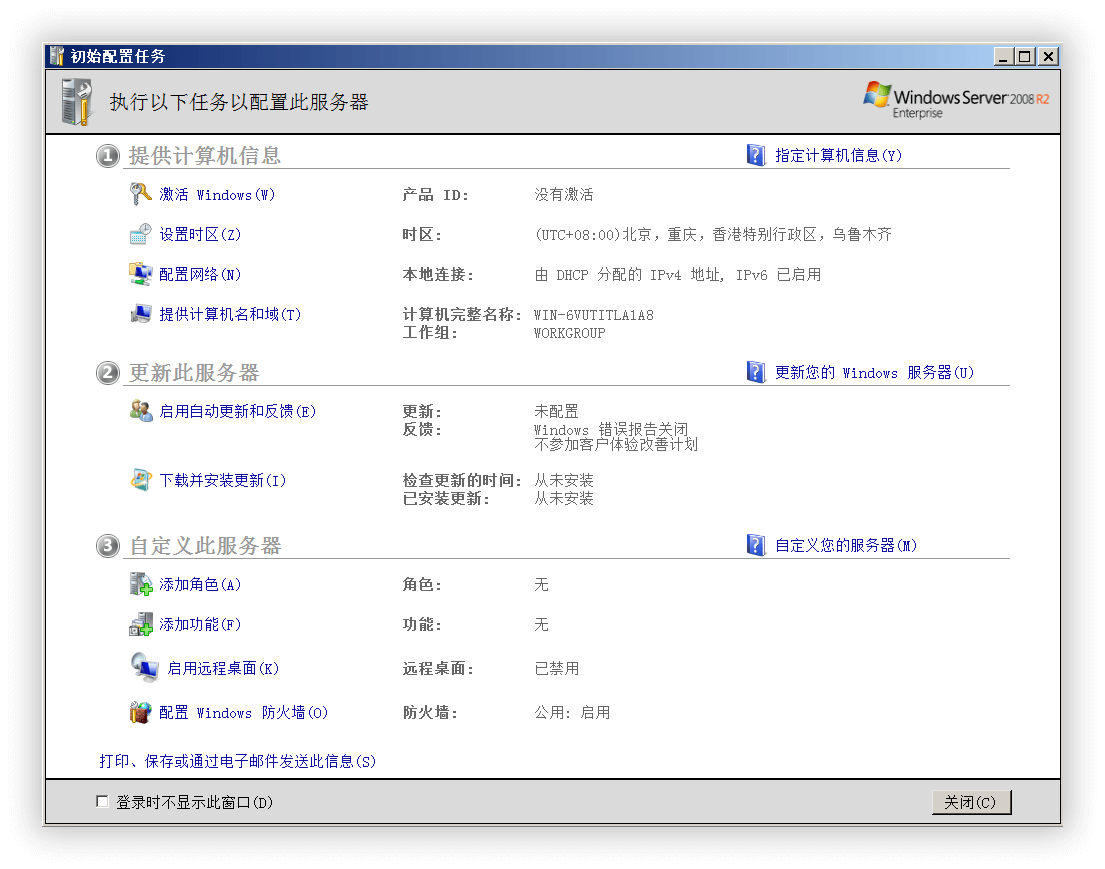Maximize the 初始配置任务 window
Screen dimensions: 1105x869
click(x=1025, y=56)
